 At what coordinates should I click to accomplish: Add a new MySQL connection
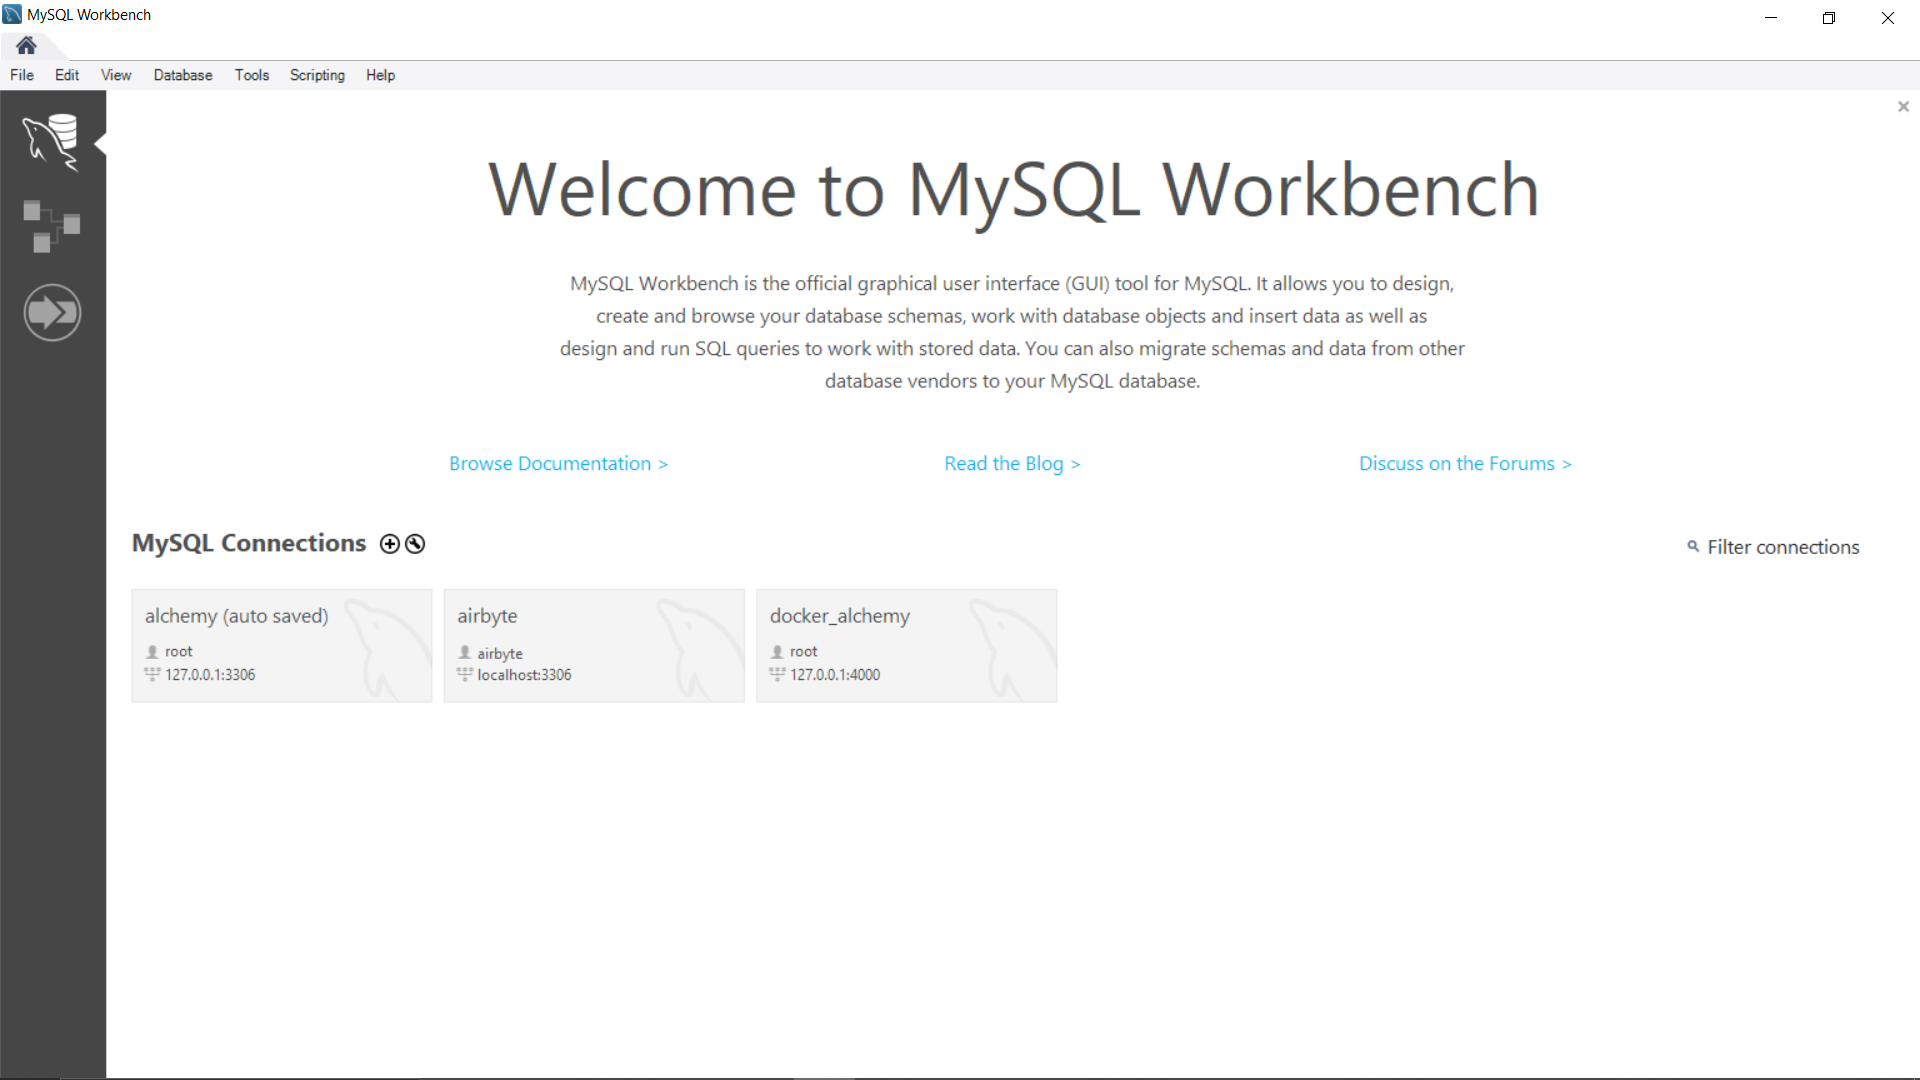click(389, 544)
